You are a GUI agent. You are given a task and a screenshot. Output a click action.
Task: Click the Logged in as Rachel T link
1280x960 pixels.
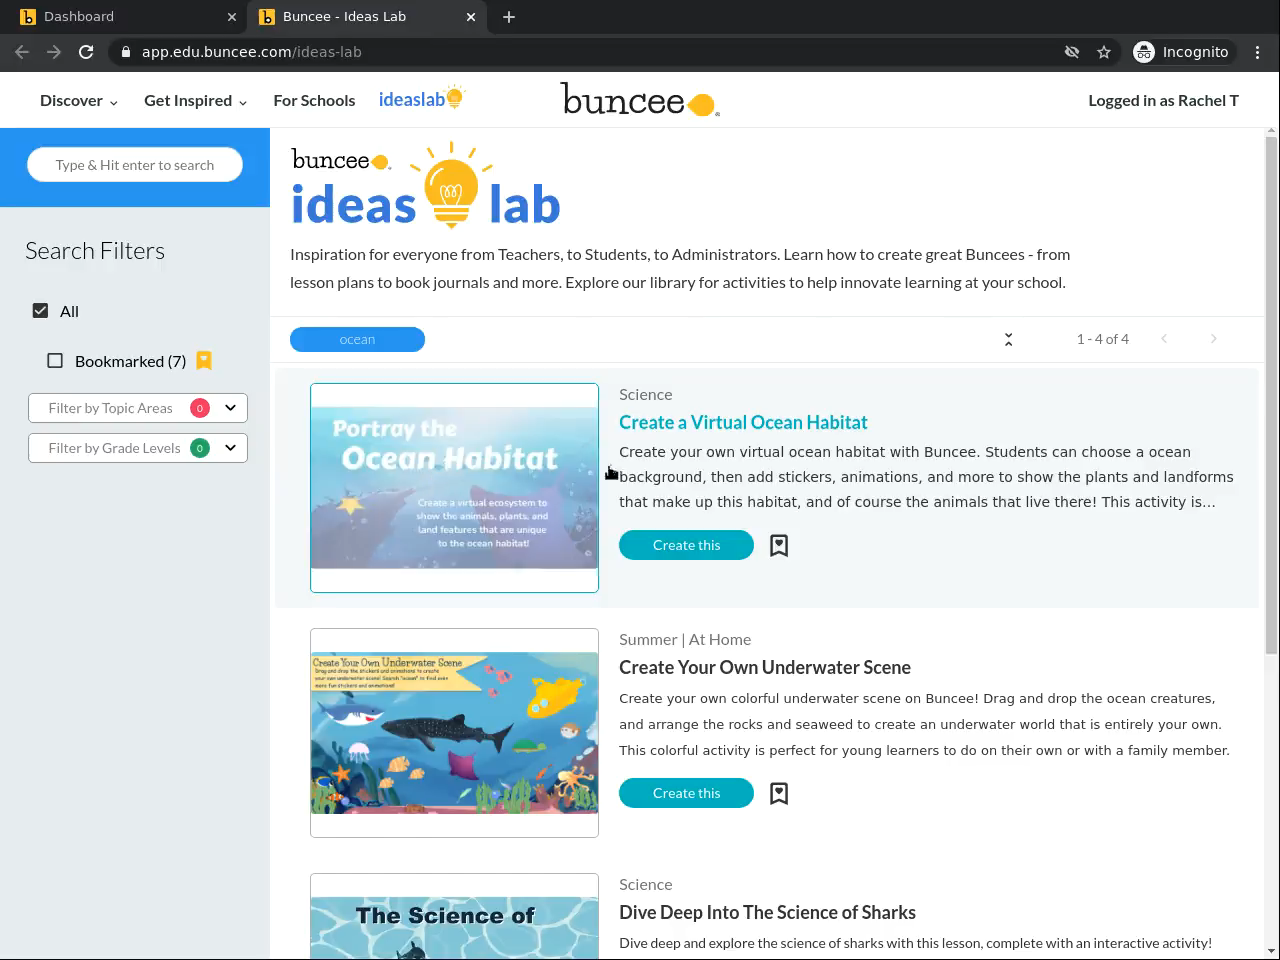tap(1163, 100)
